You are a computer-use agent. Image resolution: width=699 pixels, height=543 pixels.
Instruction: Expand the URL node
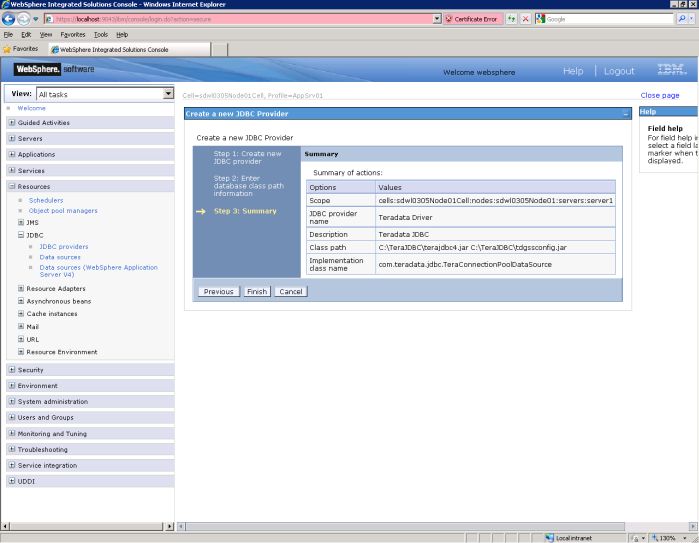pyautogui.click(x=21, y=339)
